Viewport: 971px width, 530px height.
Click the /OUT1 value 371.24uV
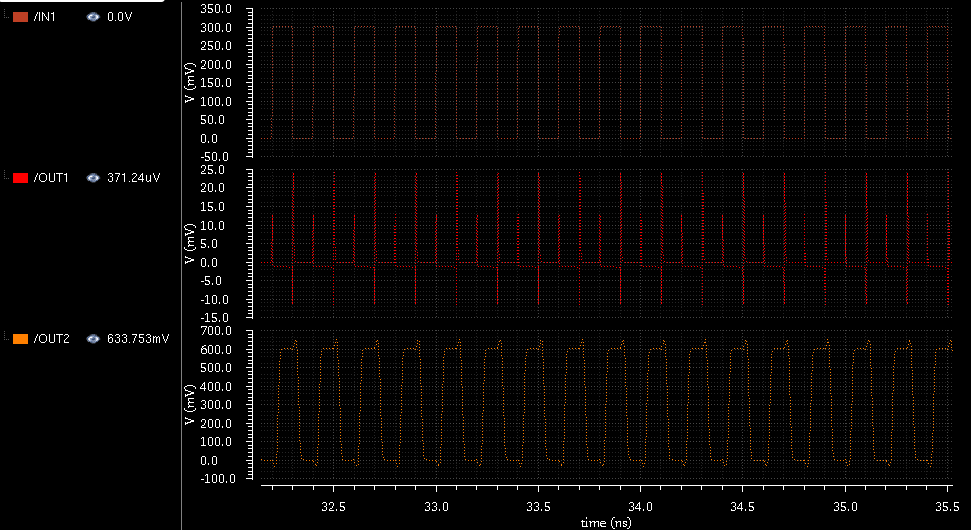(134, 178)
